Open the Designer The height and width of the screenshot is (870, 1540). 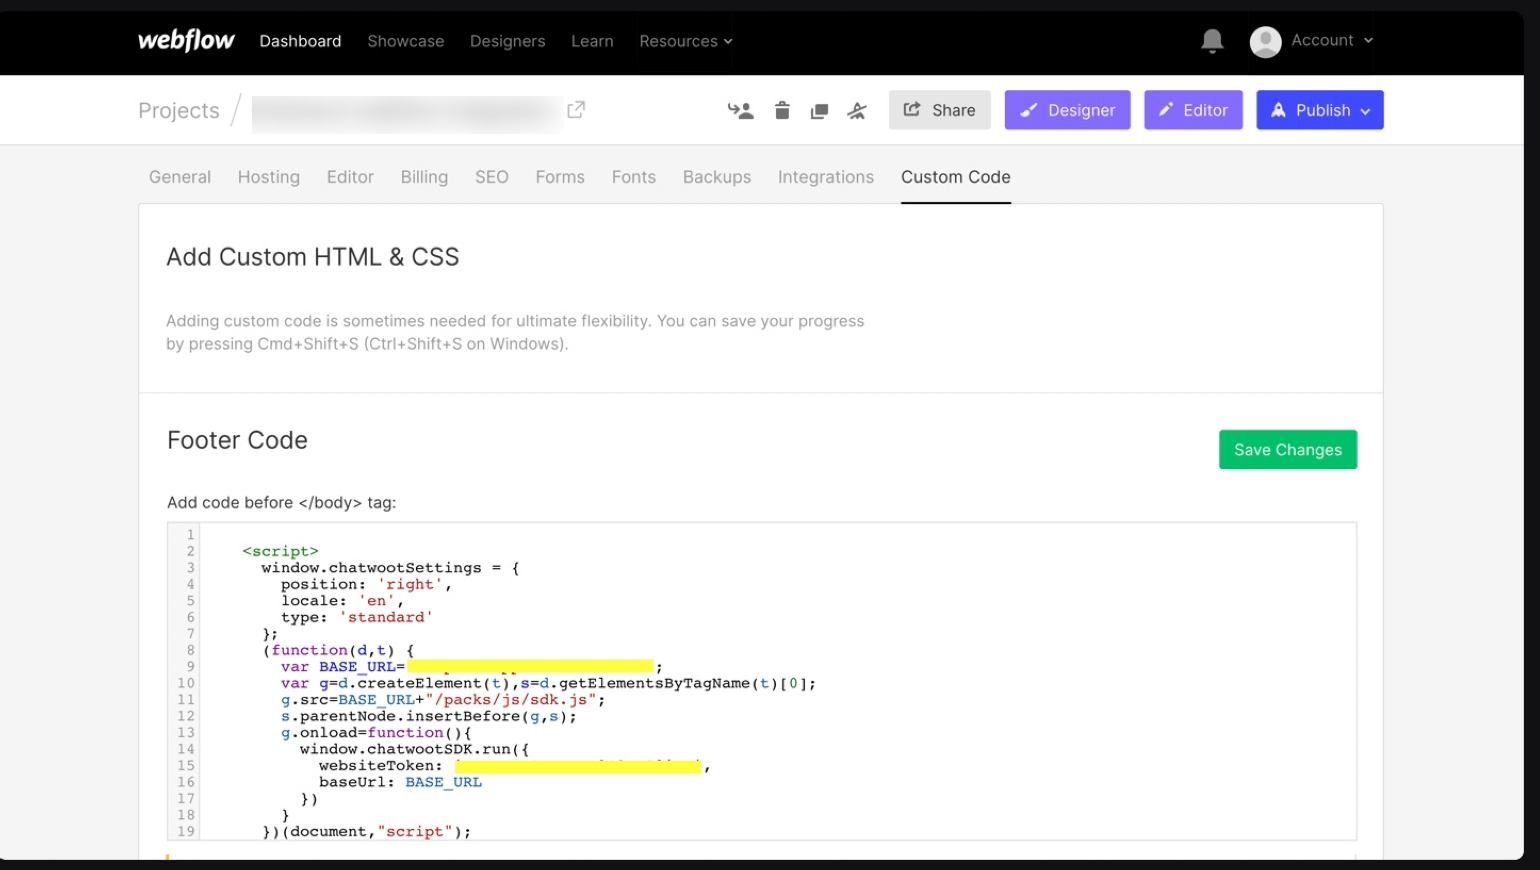[x=1067, y=110]
